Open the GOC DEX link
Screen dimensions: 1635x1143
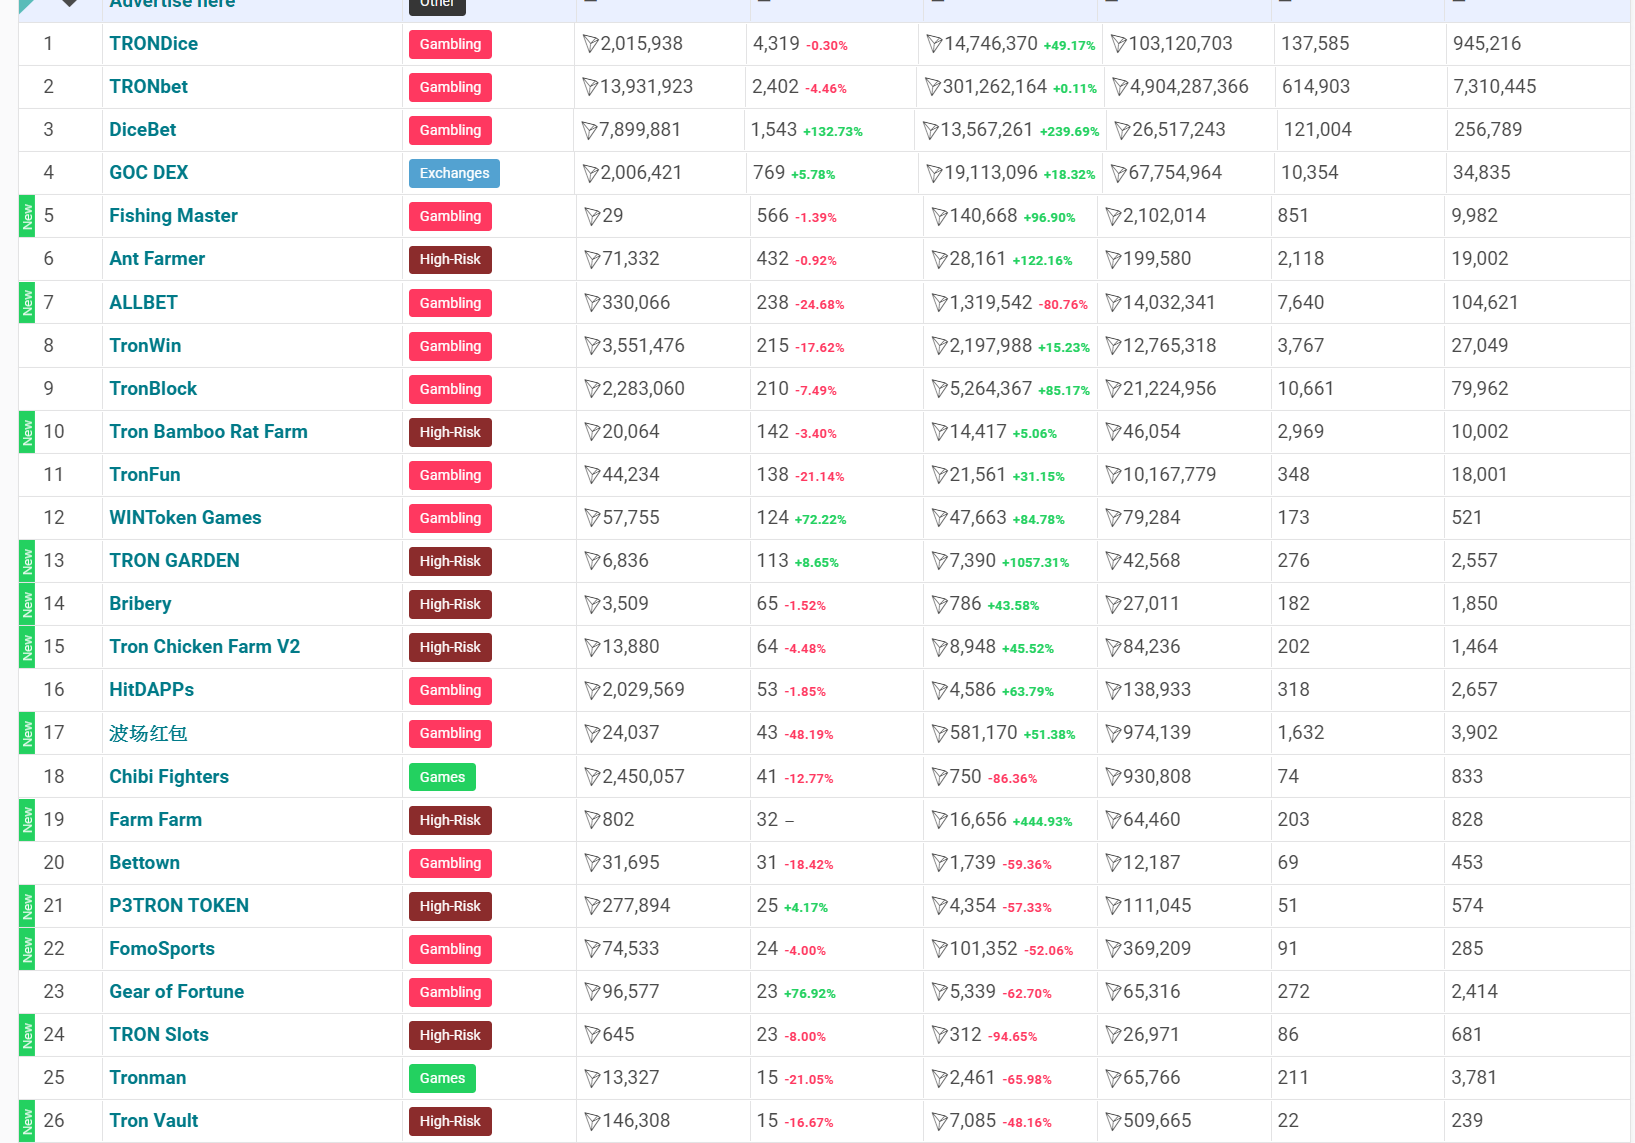(149, 173)
